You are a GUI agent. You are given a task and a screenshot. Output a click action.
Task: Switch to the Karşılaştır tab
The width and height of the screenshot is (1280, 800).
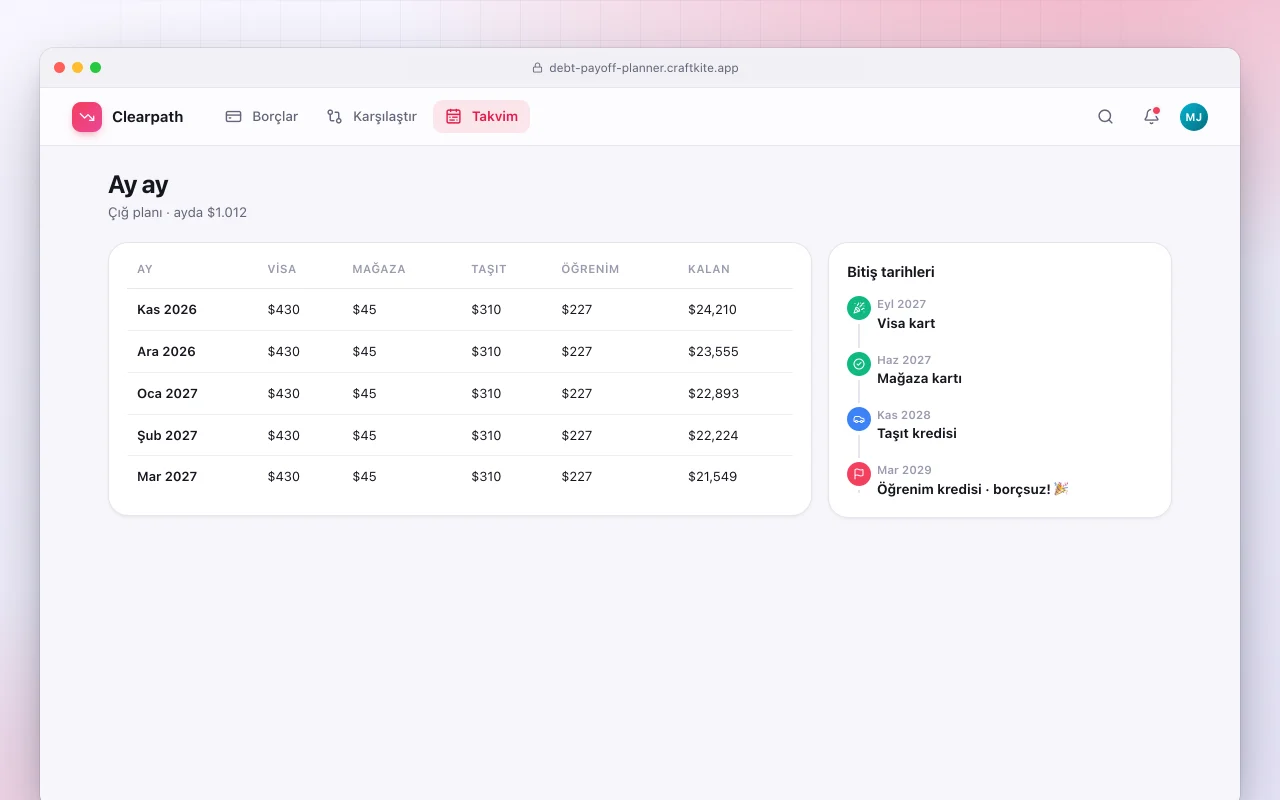click(x=371, y=117)
